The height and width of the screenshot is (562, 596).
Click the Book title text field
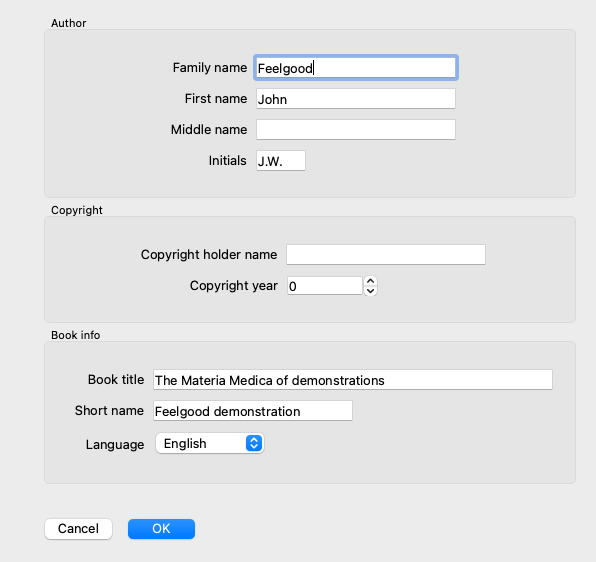(x=353, y=380)
